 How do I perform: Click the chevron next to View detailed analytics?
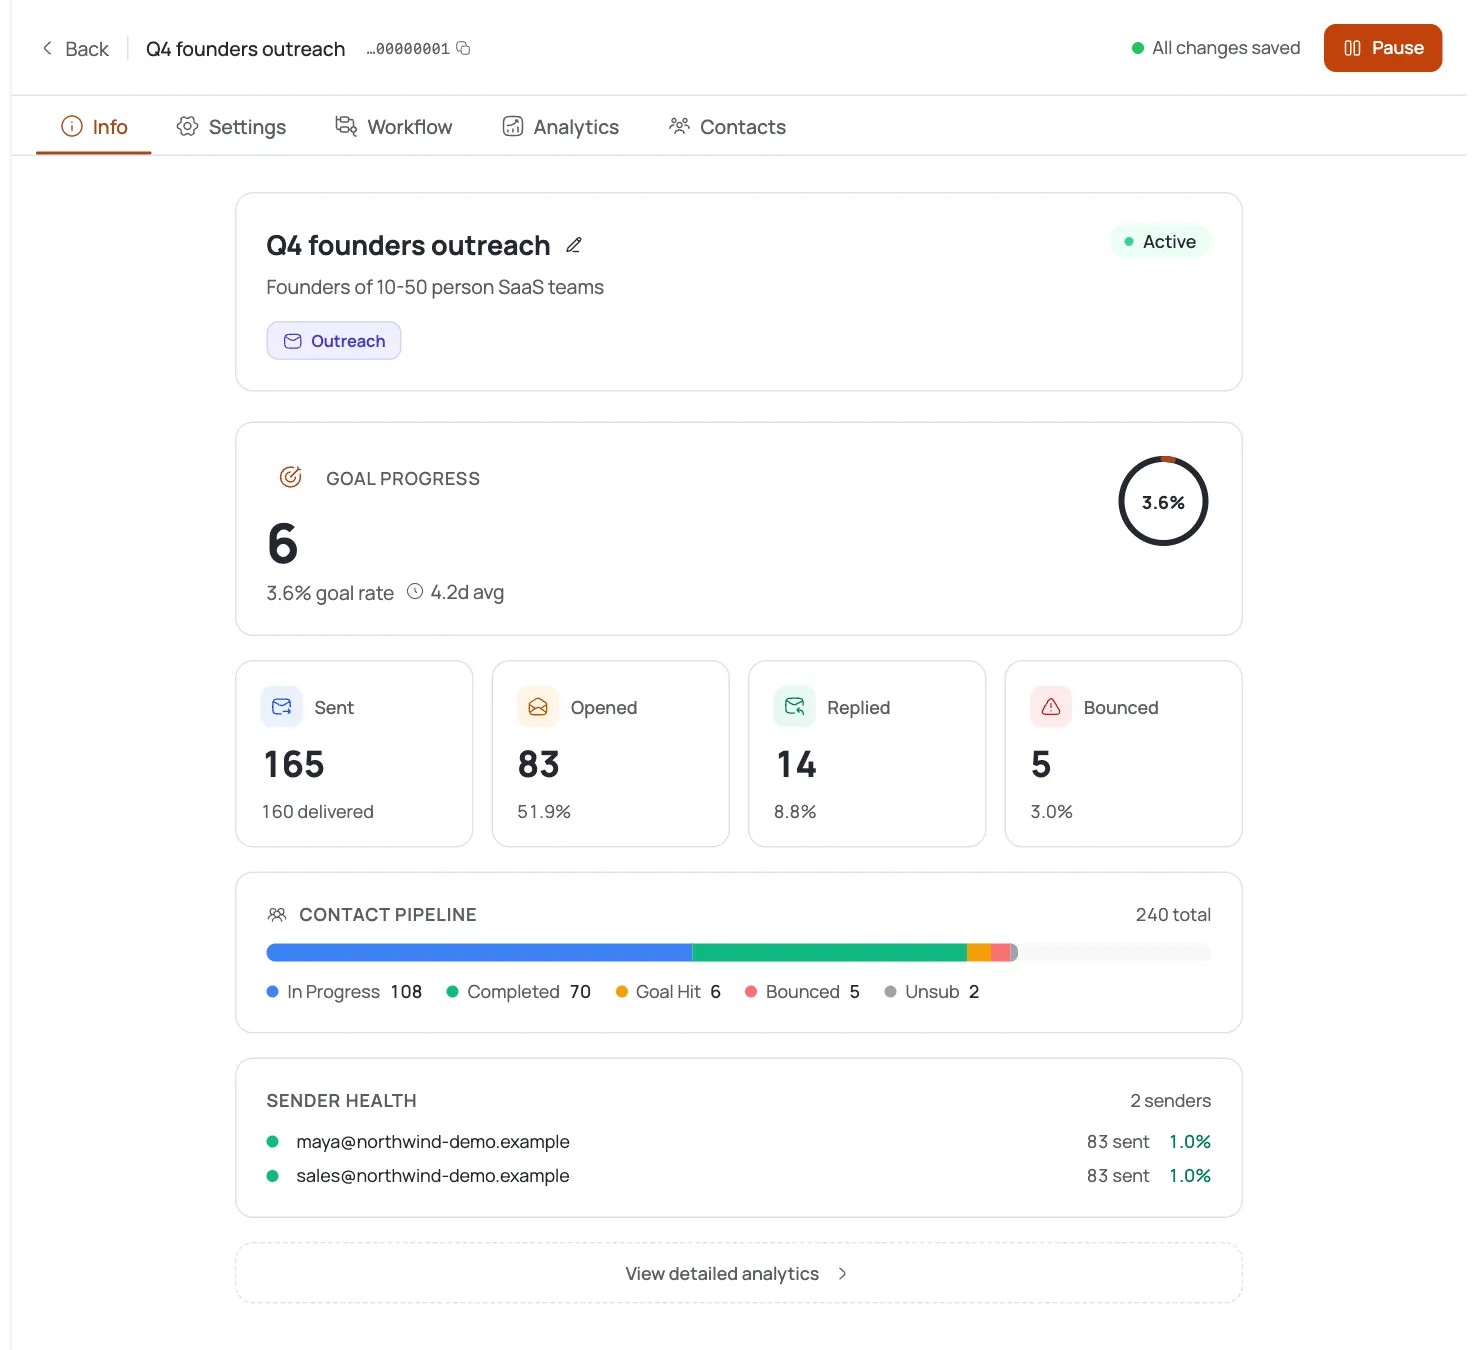843,1273
